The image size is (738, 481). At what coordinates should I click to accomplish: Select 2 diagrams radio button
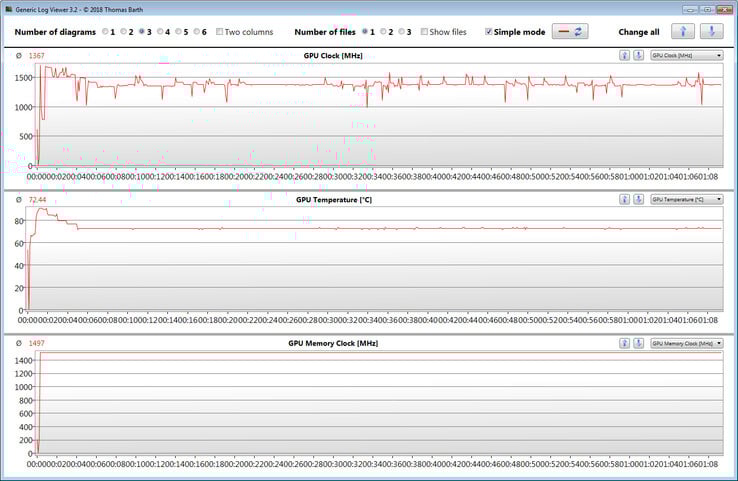tap(124, 32)
